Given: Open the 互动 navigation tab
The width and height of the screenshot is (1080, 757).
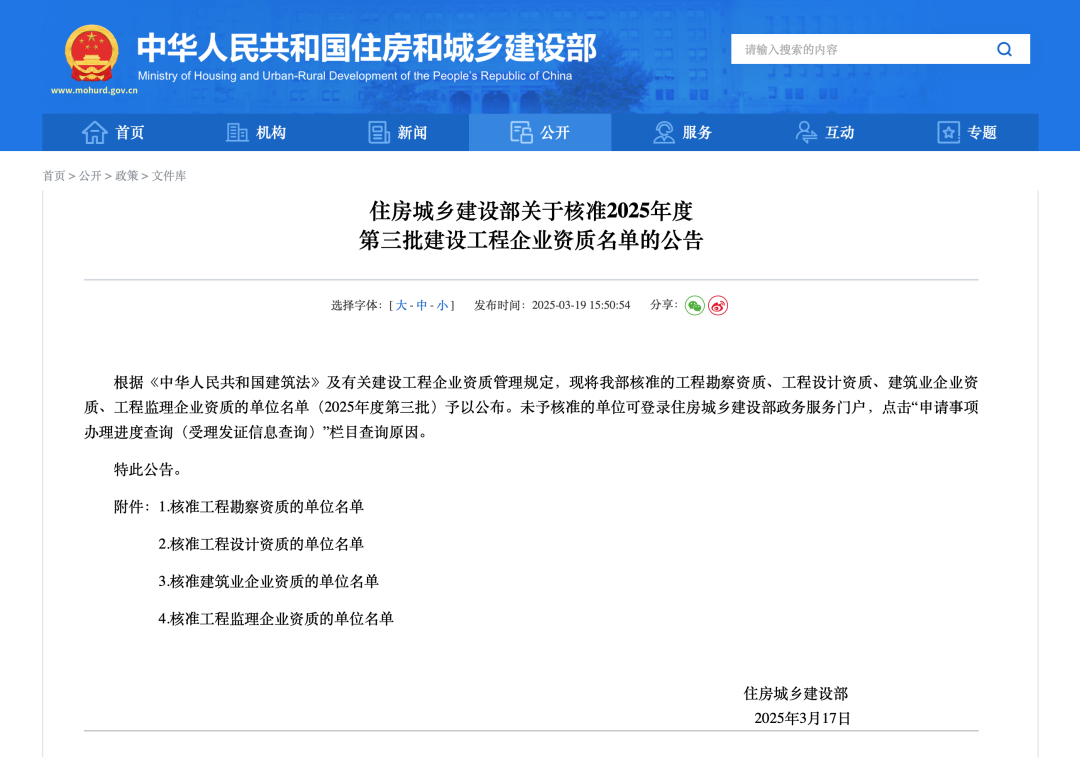Looking at the screenshot, I should coord(824,132).
